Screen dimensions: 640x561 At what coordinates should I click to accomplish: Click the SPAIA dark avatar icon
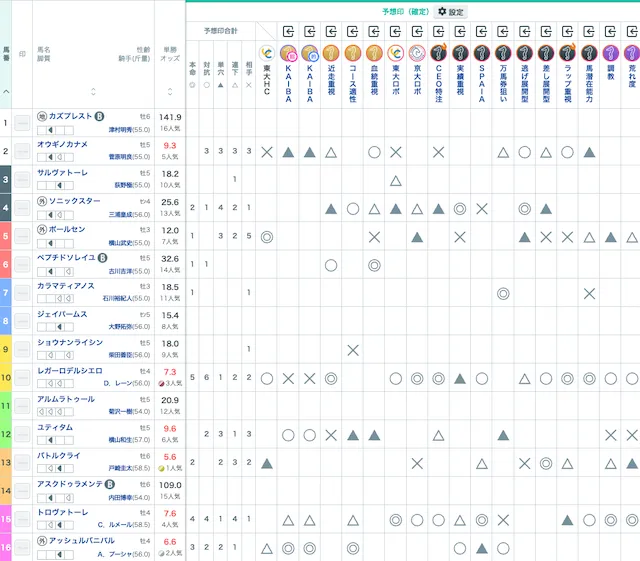tap(482, 53)
